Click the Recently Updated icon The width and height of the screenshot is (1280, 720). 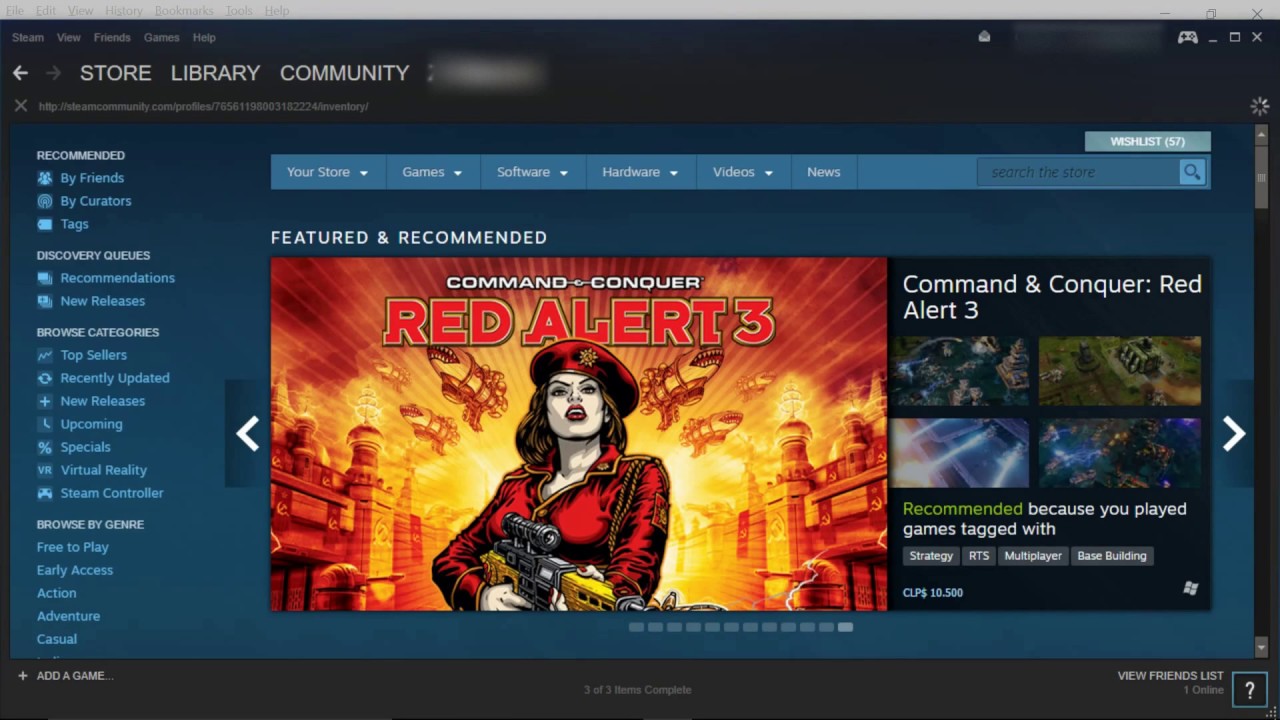tap(45, 378)
